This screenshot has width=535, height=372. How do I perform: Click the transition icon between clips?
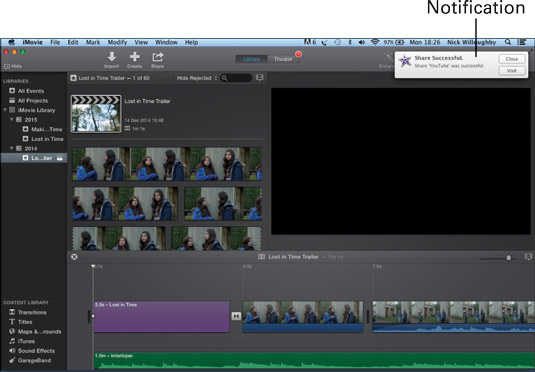[x=236, y=316]
